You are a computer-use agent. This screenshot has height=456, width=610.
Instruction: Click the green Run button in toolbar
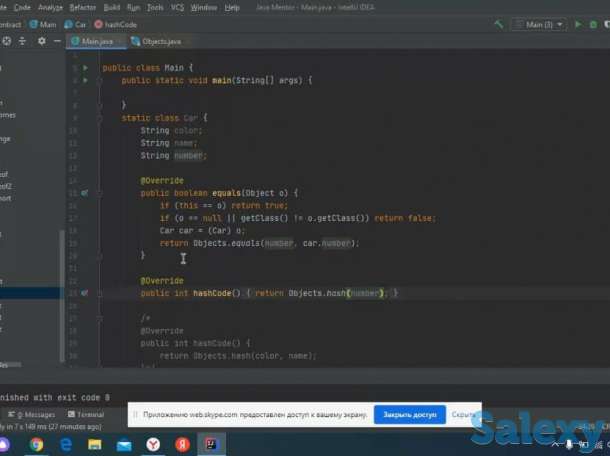point(577,23)
